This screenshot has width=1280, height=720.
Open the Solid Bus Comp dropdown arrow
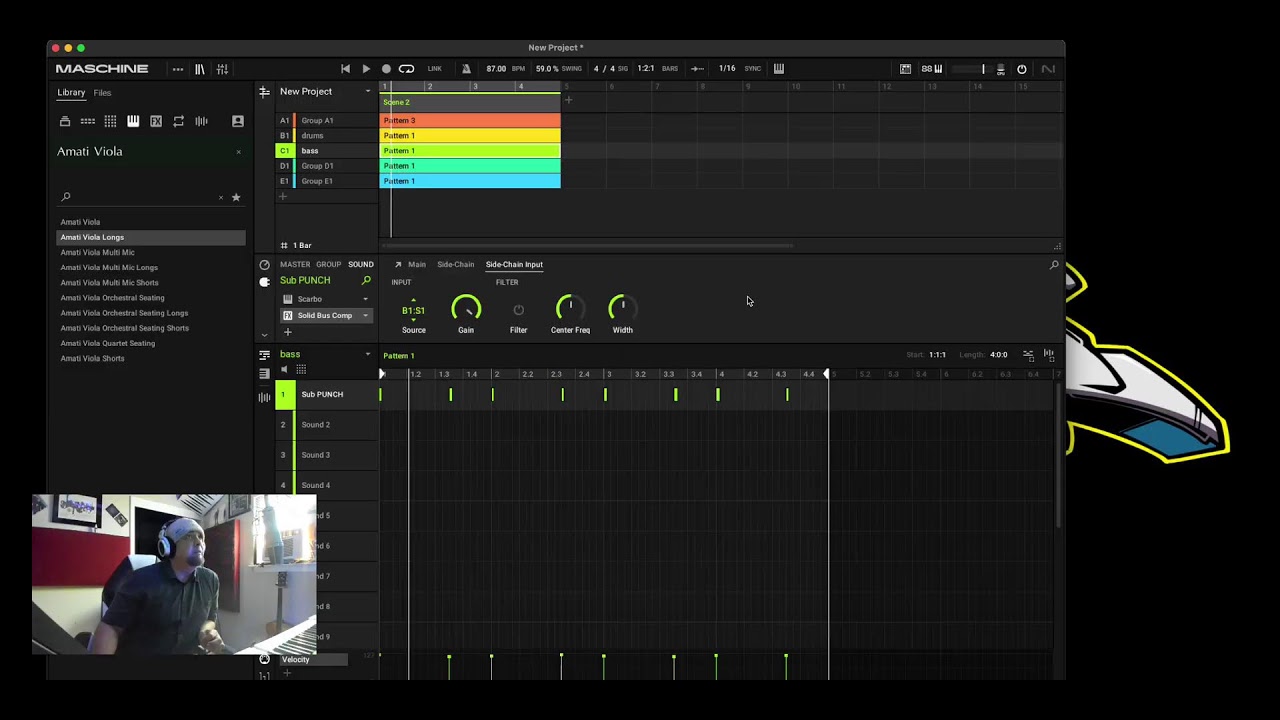point(365,316)
